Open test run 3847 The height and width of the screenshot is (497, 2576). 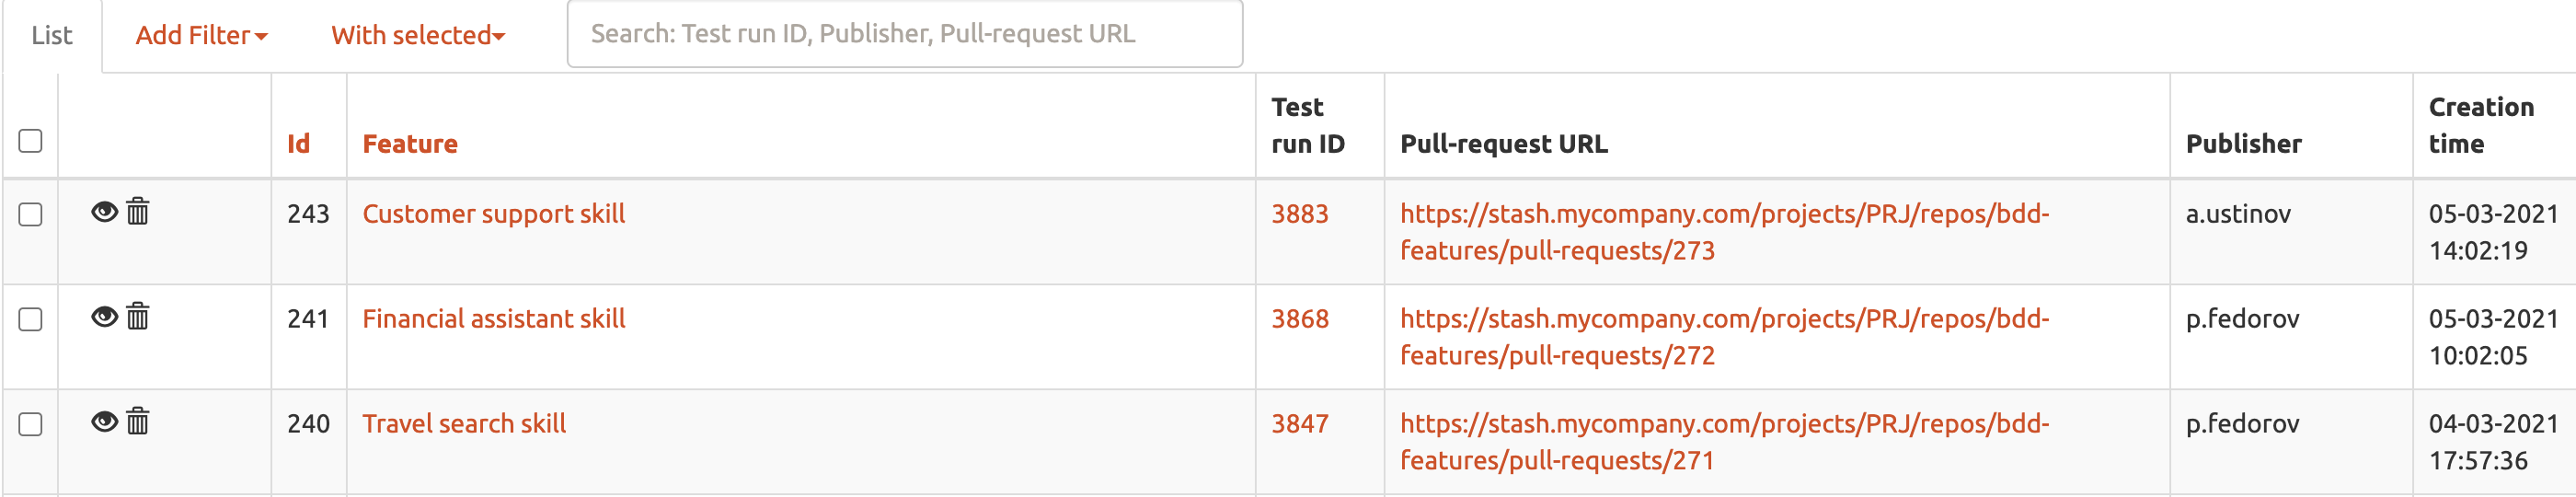coord(1300,424)
